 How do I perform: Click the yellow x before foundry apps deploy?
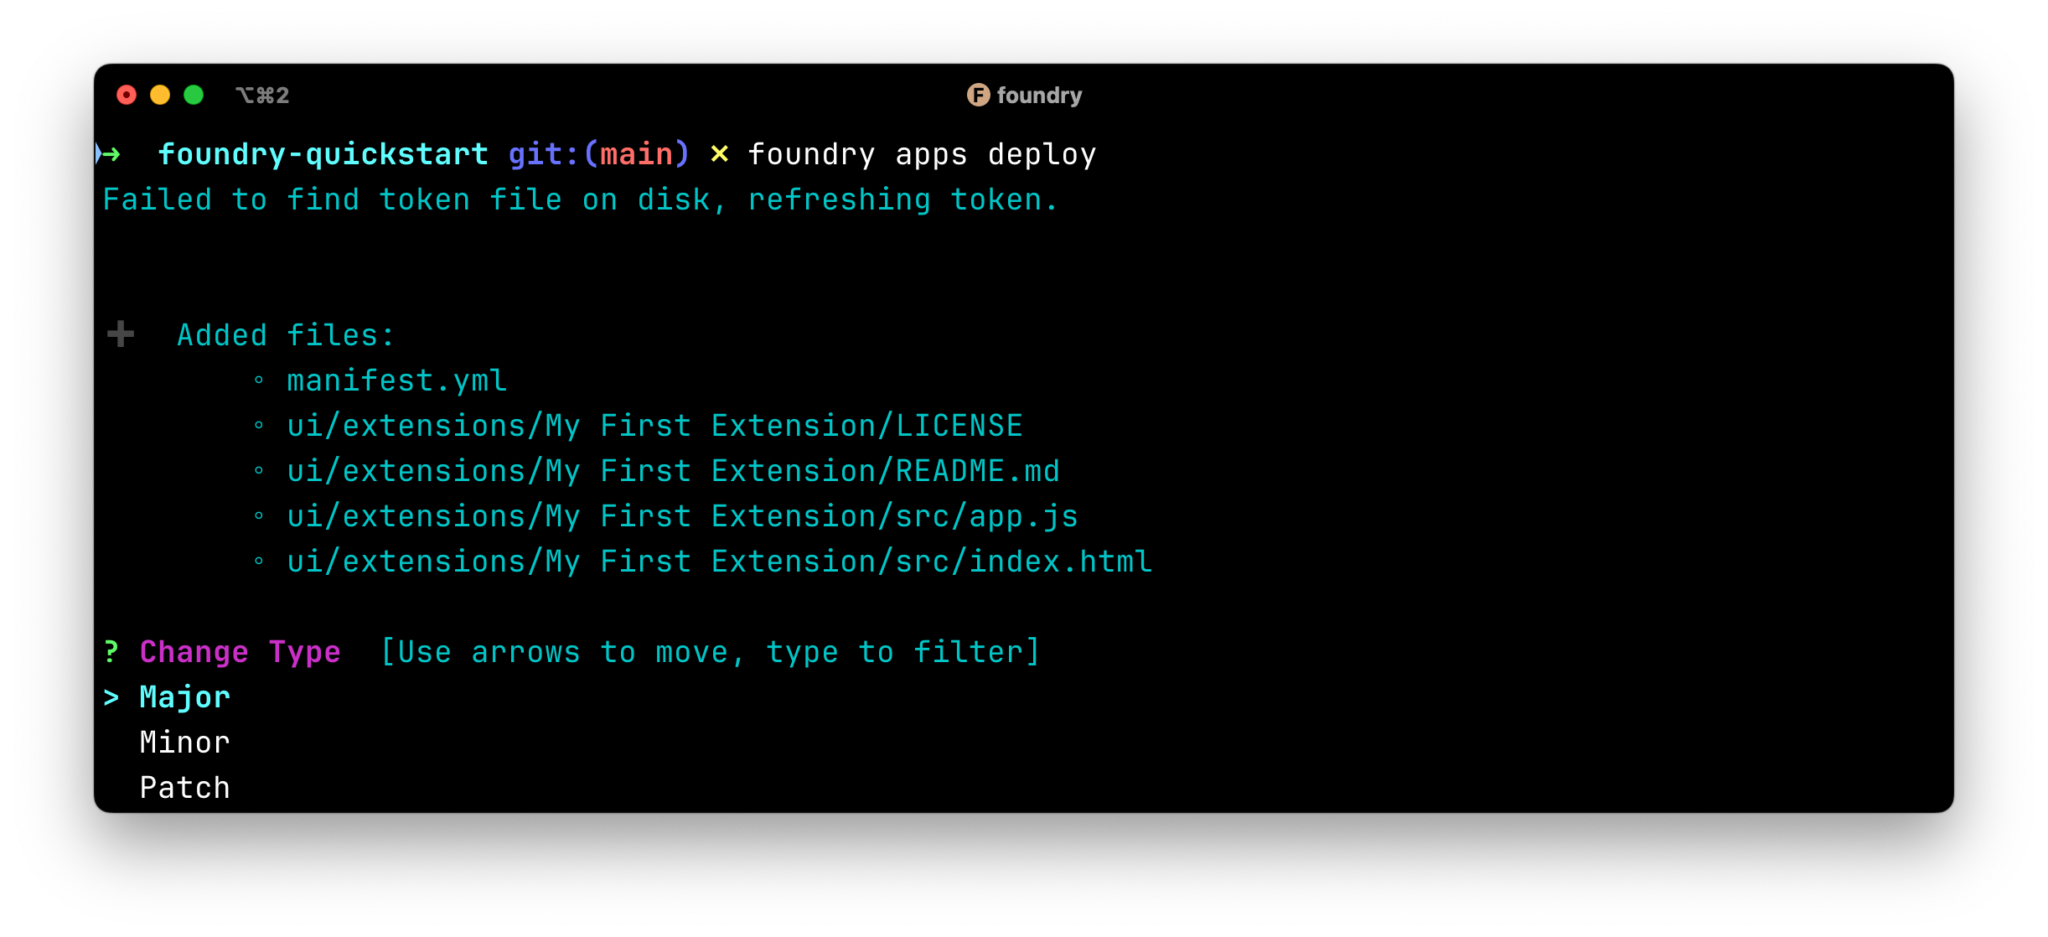coord(720,154)
